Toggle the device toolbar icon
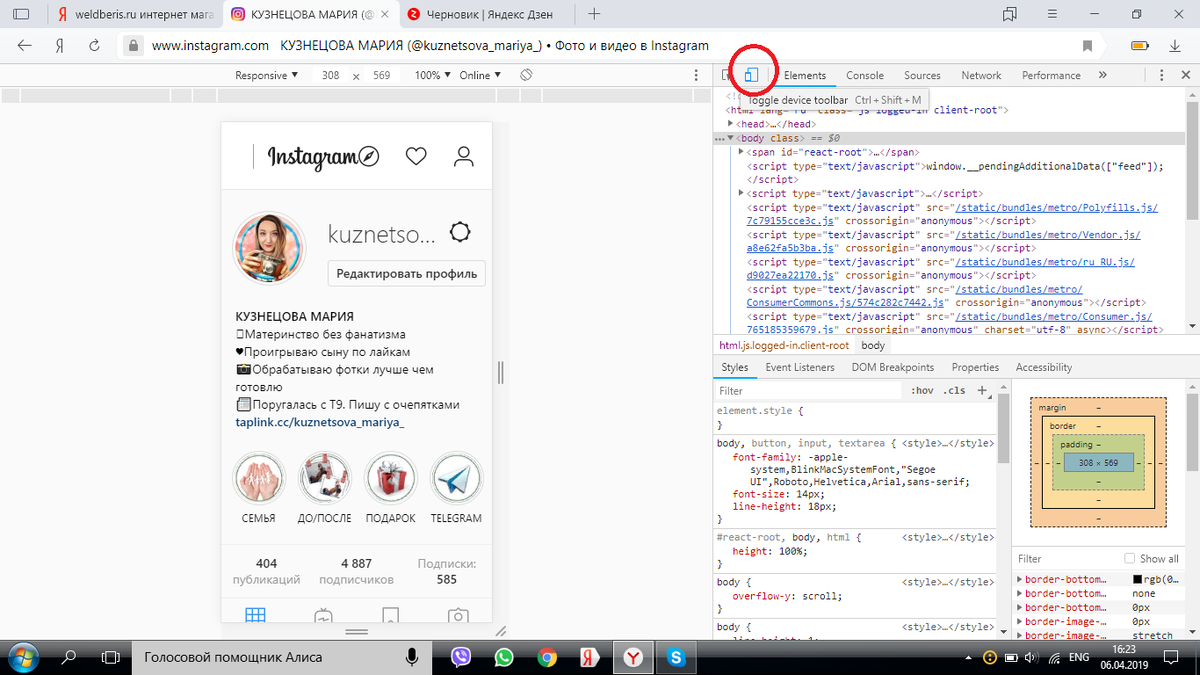 (751, 75)
